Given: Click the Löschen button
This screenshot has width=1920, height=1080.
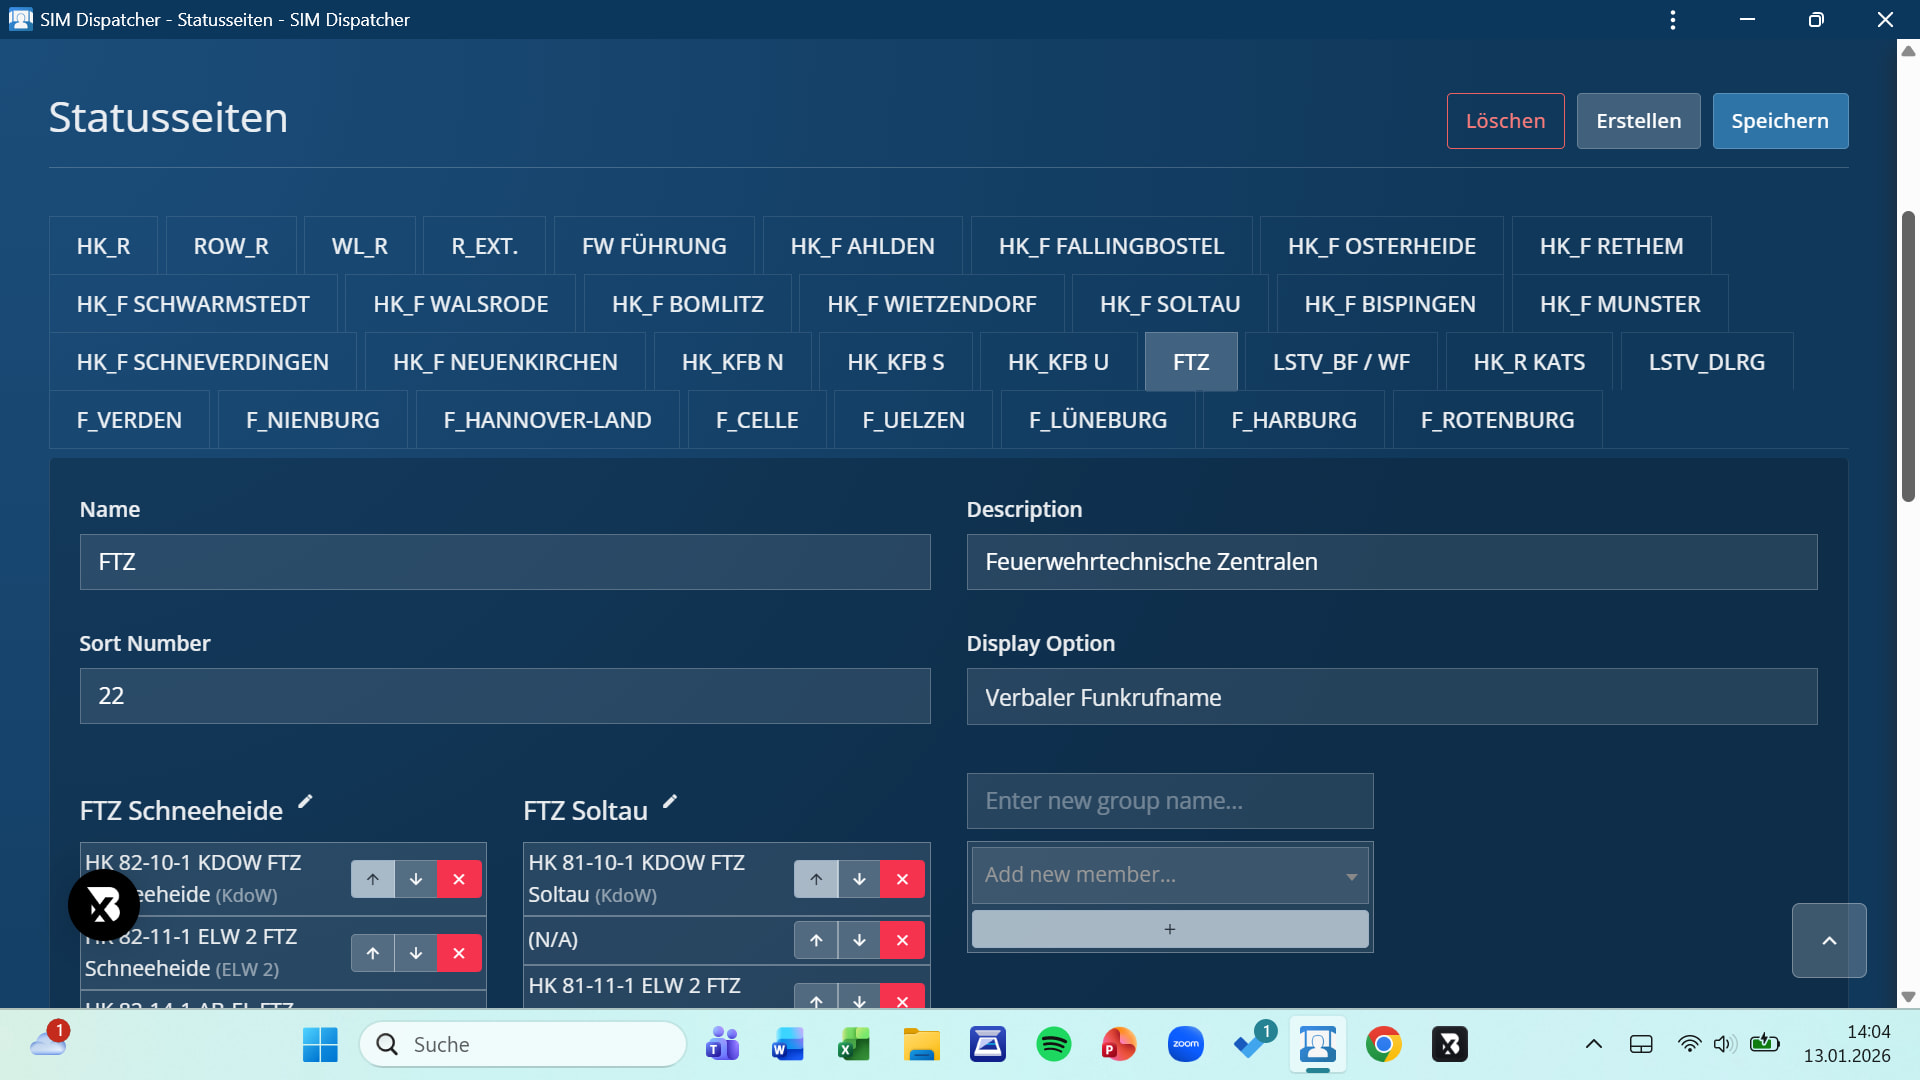Looking at the screenshot, I should pyautogui.click(x=1505, y=121).
